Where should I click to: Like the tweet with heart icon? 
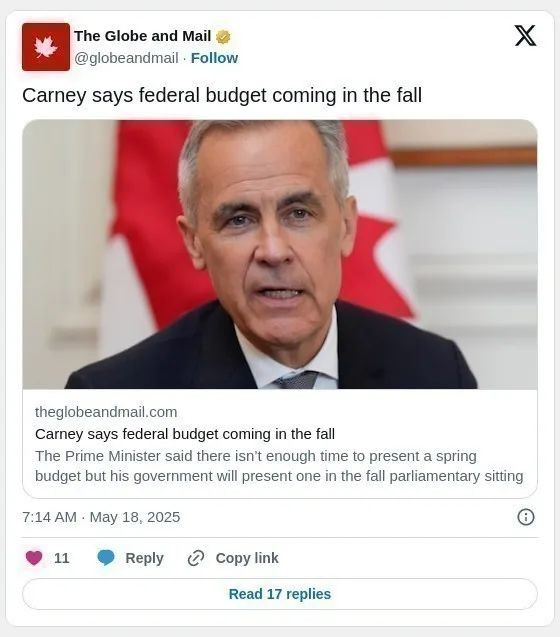point(34,558)
